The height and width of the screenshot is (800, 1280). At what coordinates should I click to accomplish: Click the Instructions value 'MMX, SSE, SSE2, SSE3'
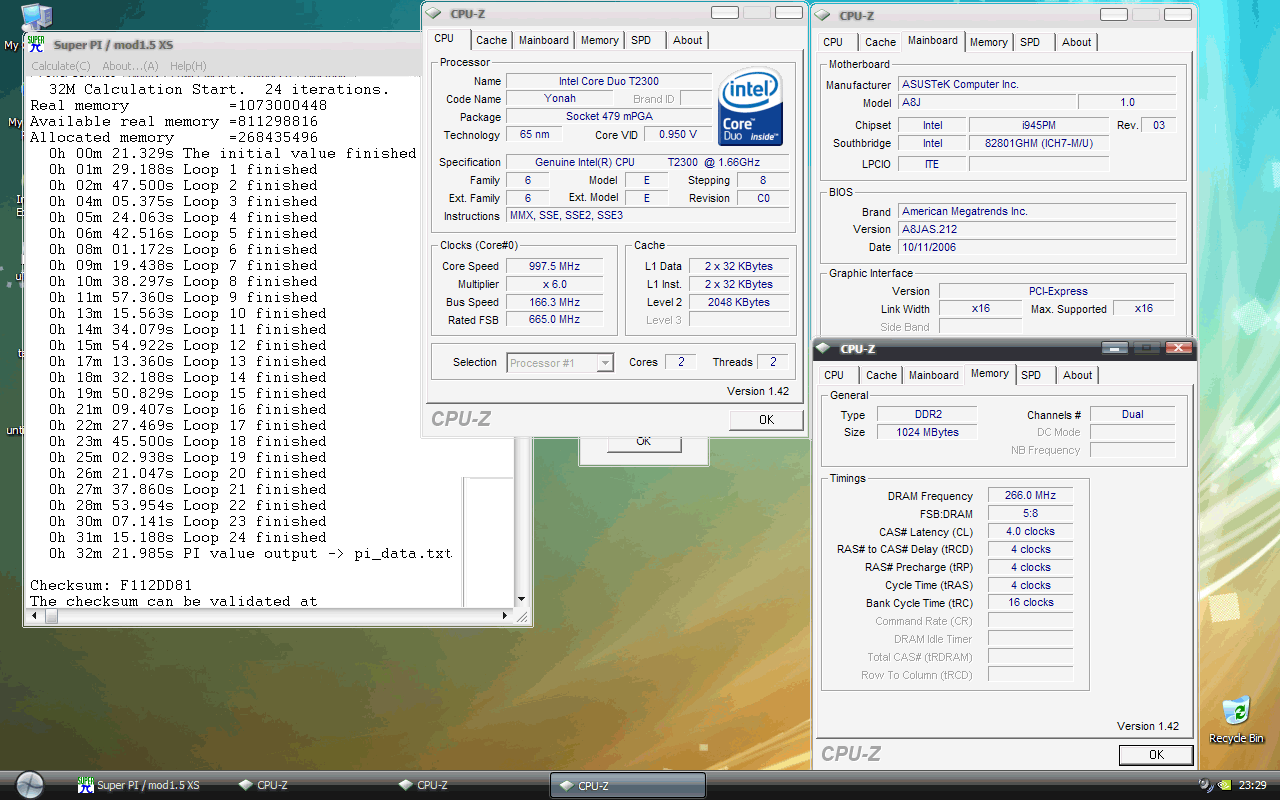point(648,216)
